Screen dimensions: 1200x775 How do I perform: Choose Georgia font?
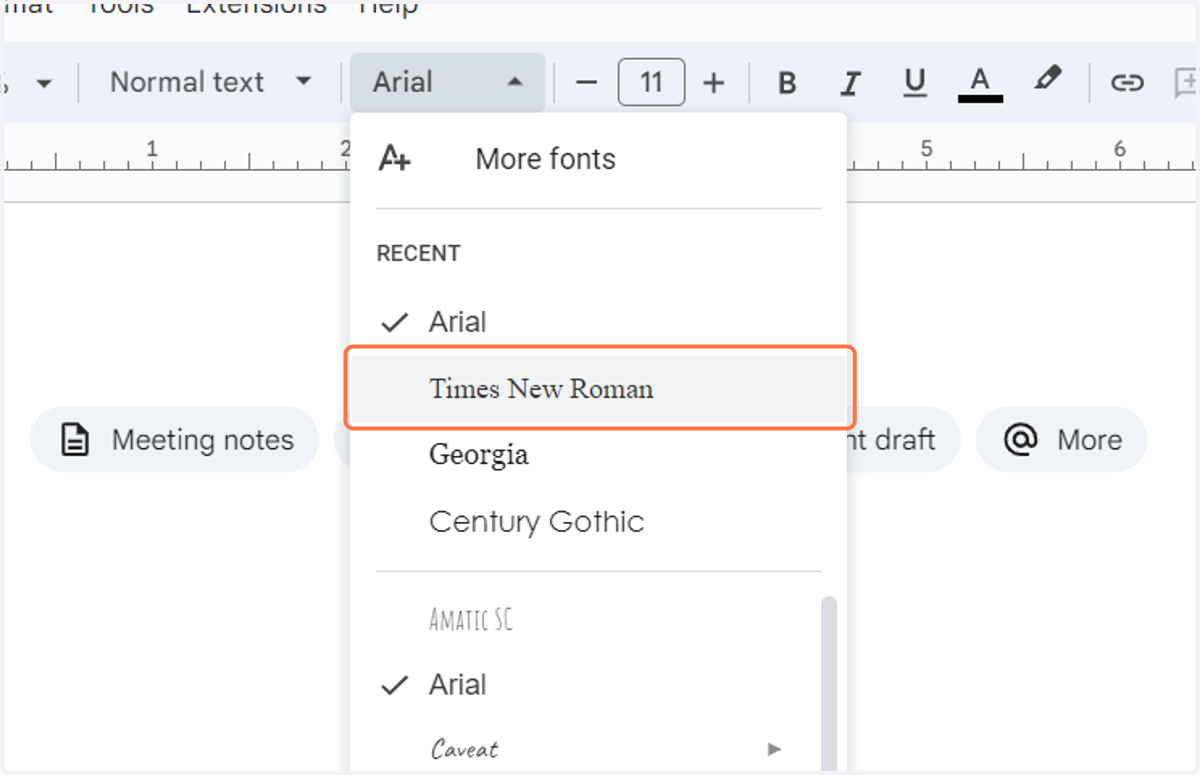click(x=598, y=455)
